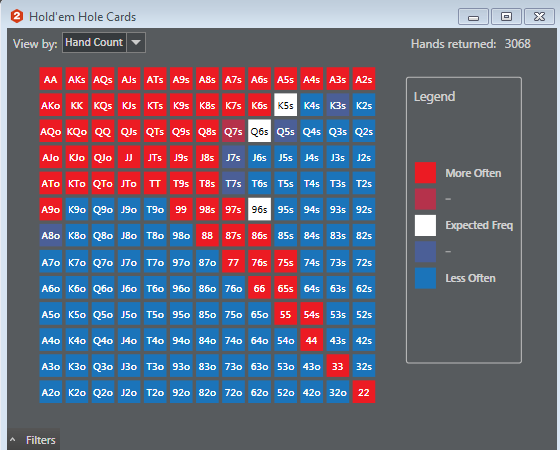
Task: Click the blue Less Often swatch
Action: (x=425, y=278)
